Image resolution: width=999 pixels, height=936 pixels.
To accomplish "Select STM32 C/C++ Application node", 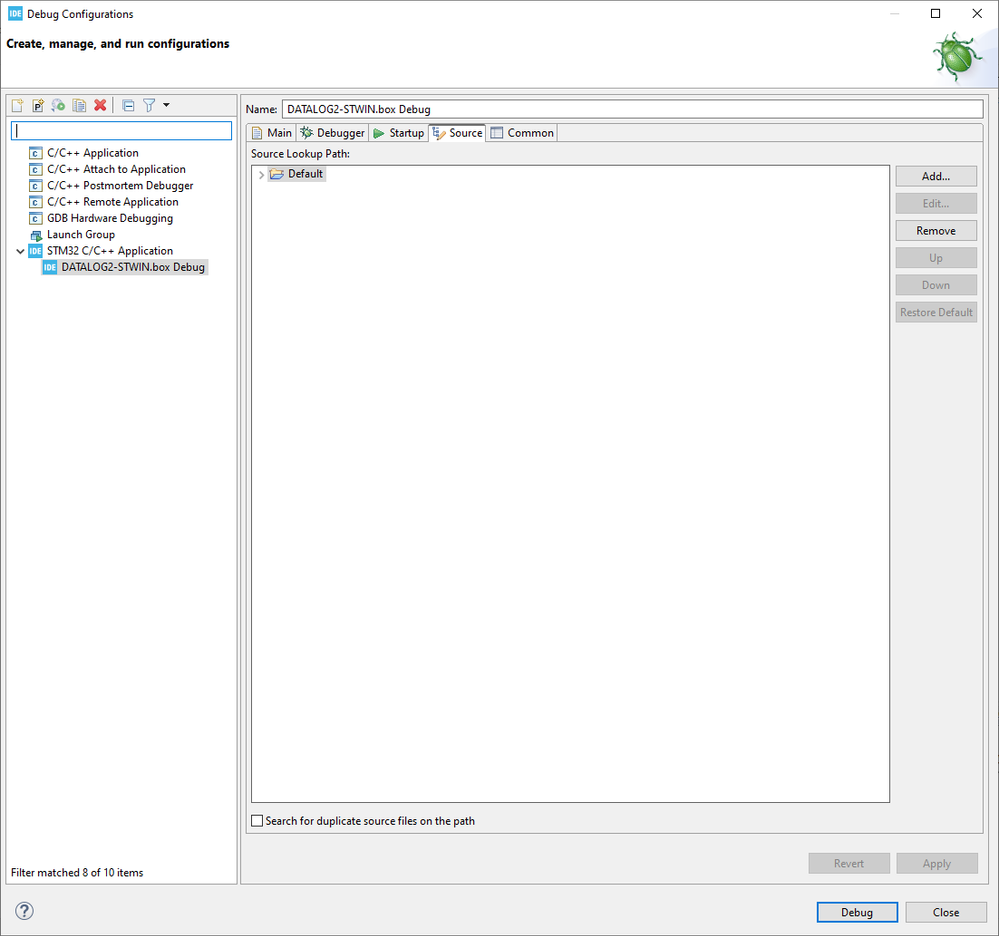I will coord(110,250).
